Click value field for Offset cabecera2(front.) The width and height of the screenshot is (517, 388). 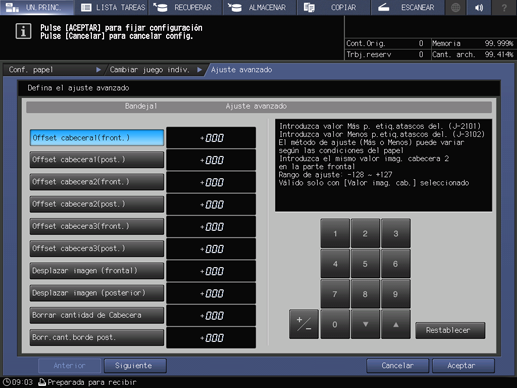point(211,182)
